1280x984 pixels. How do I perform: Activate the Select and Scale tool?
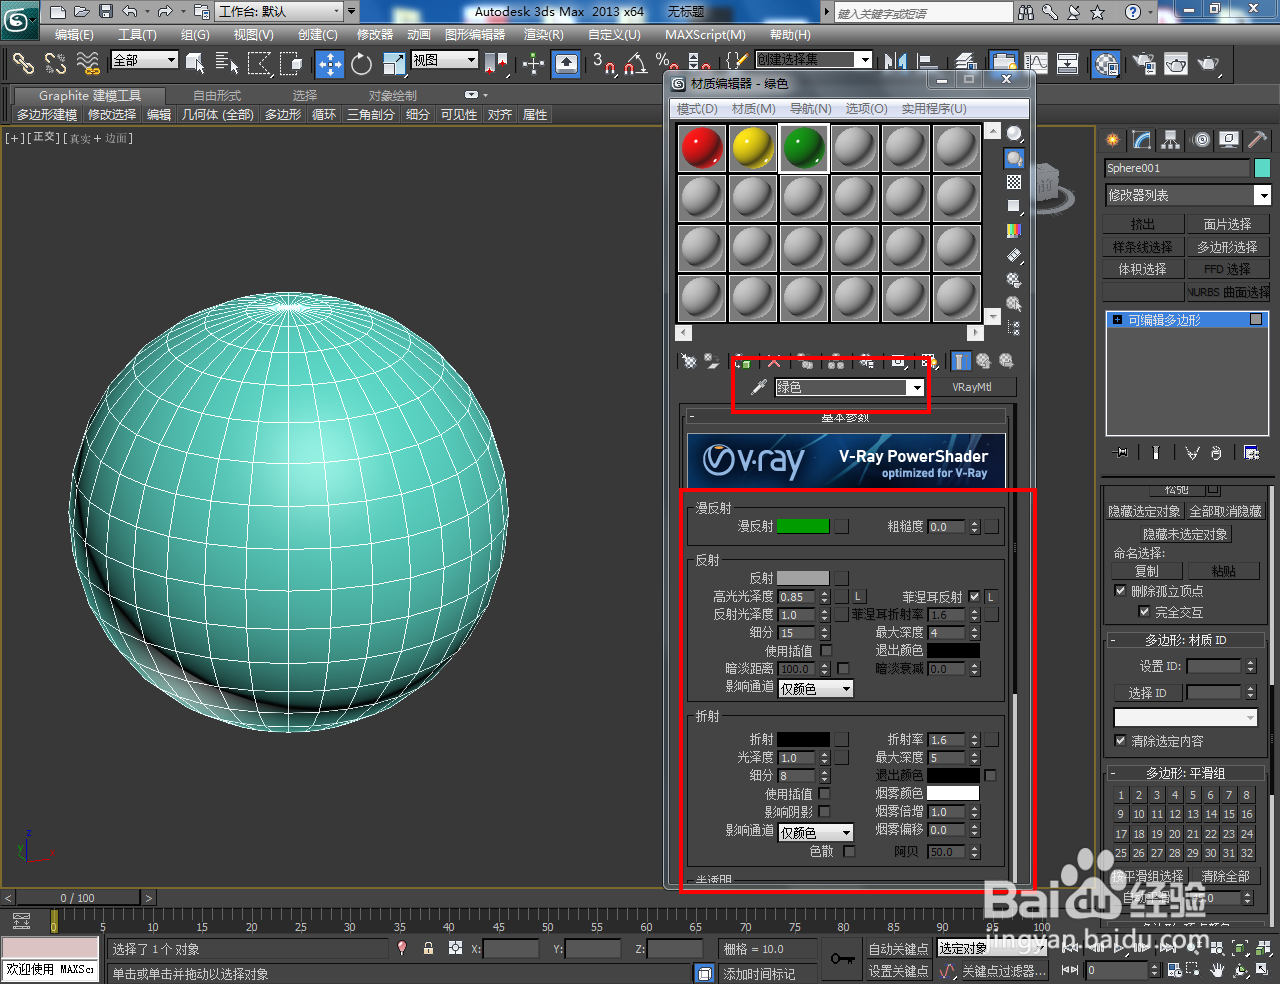point(394,64)
